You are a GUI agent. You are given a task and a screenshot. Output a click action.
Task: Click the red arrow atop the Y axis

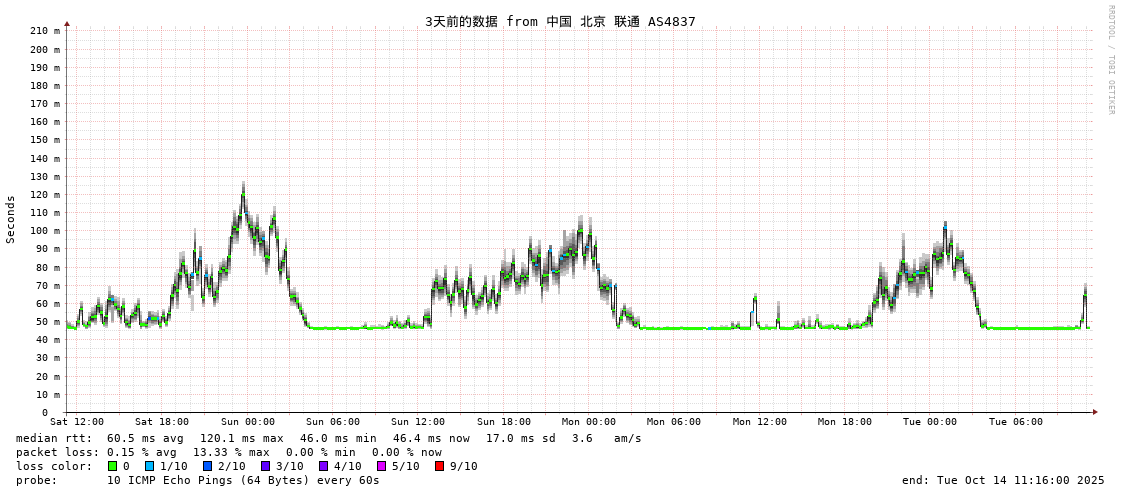point(67,23)
